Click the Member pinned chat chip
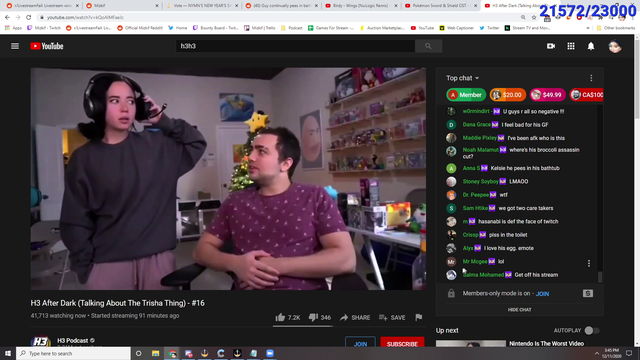 466,95
